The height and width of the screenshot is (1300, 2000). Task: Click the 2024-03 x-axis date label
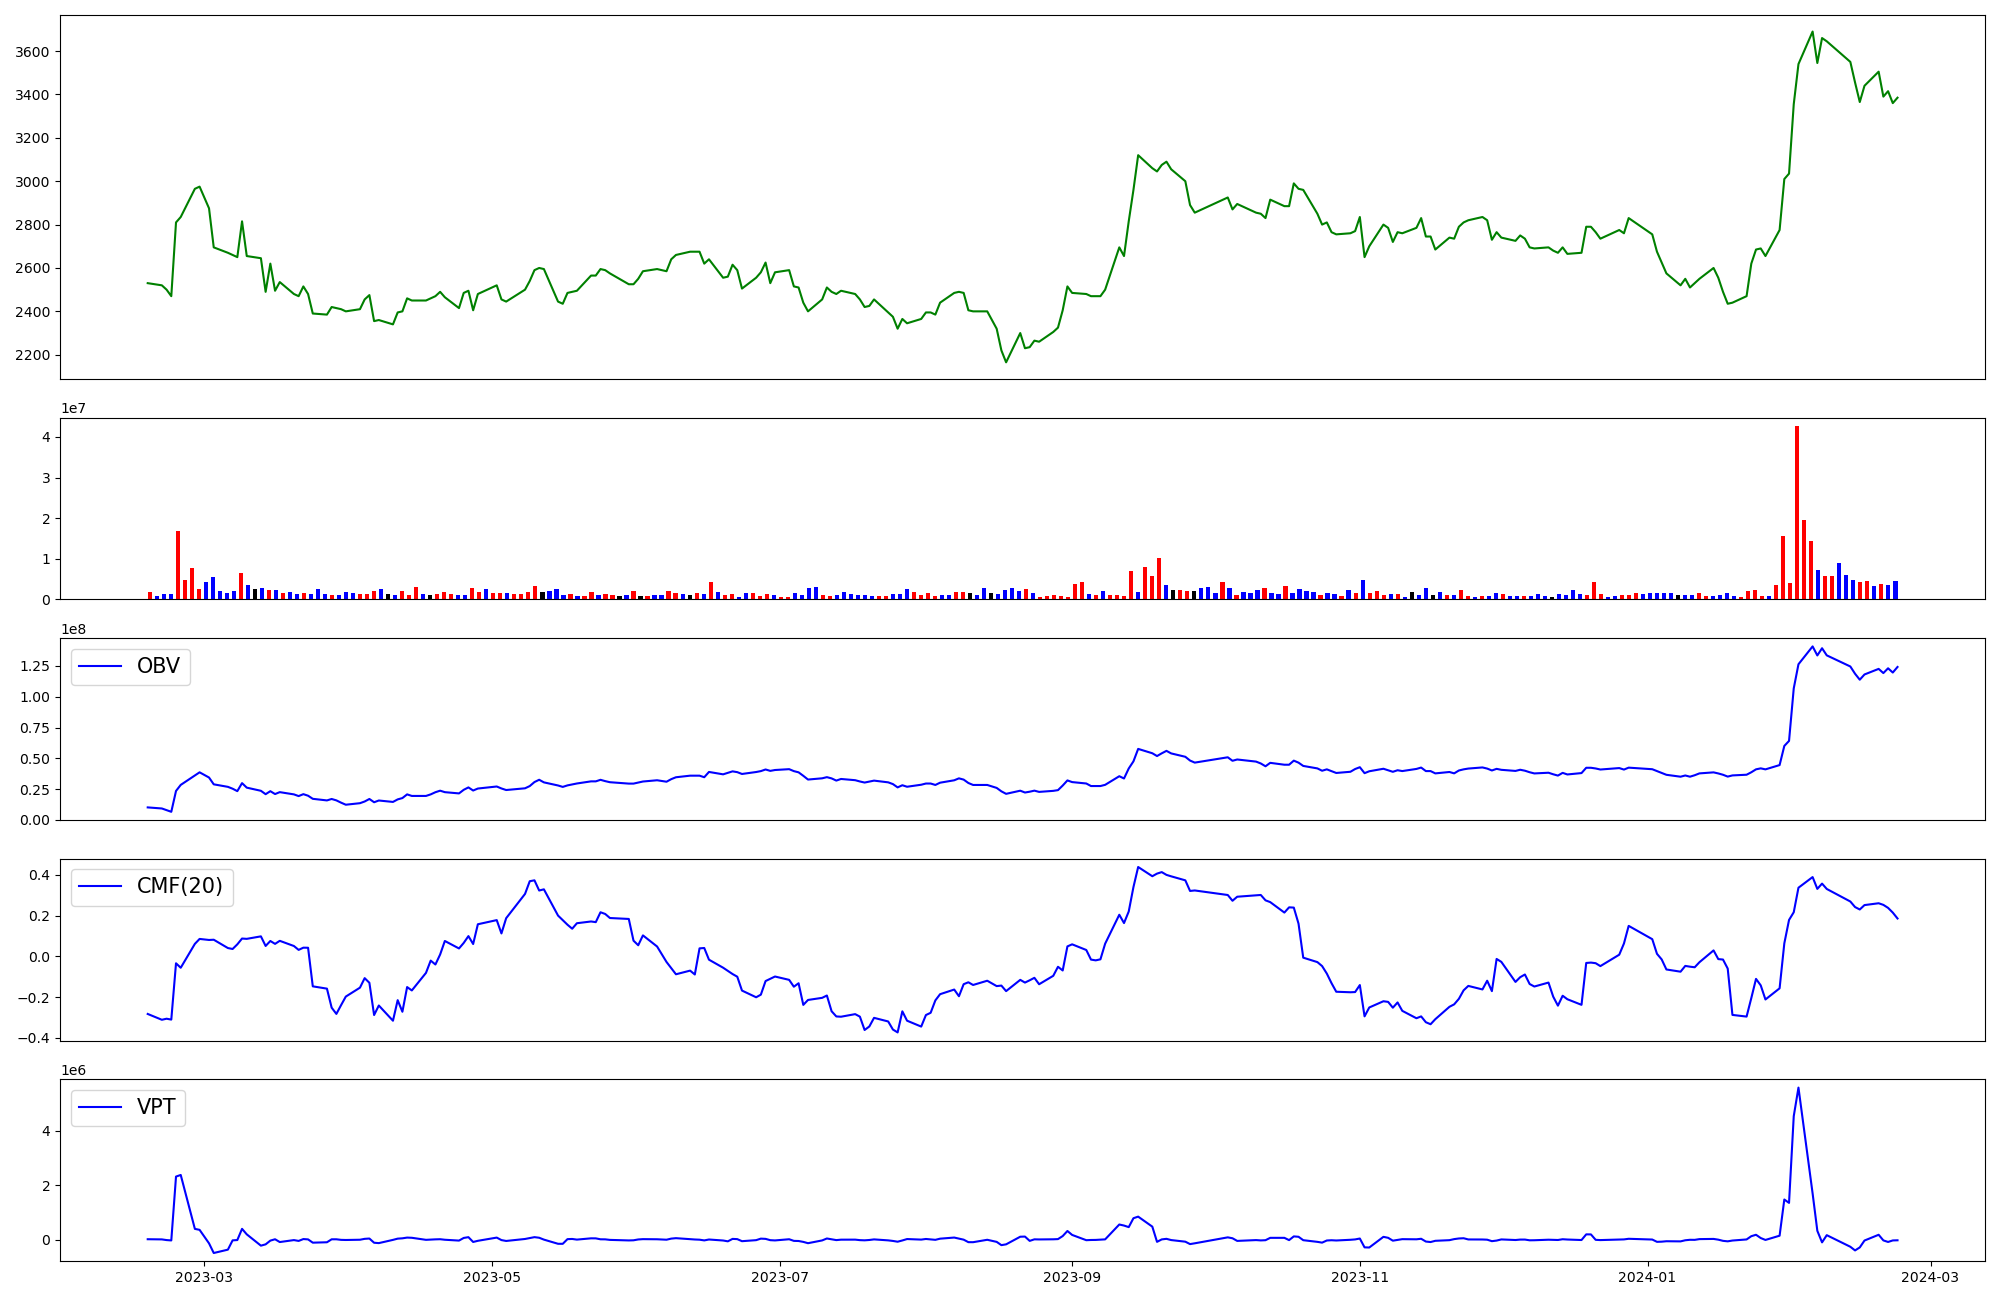[1930, 1277]
